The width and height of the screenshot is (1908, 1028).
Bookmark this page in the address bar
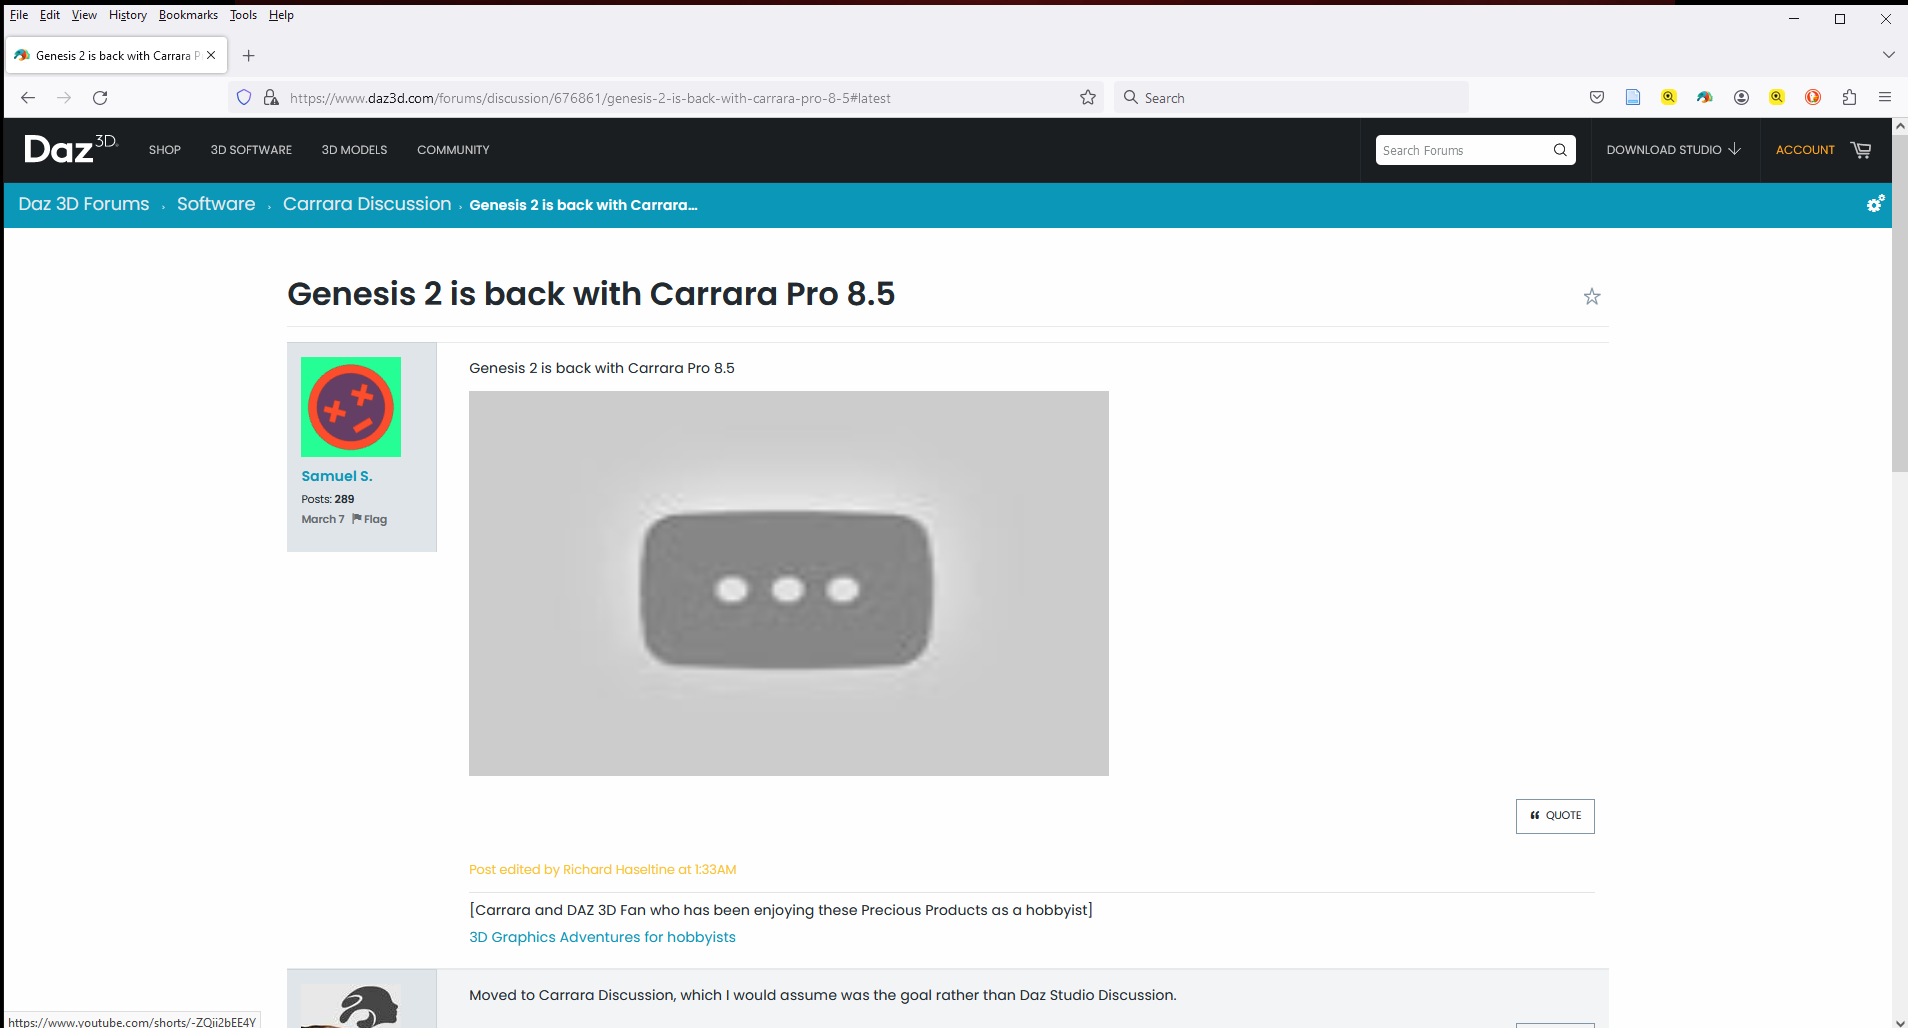pyautogui.click(x=1088, y=97)
